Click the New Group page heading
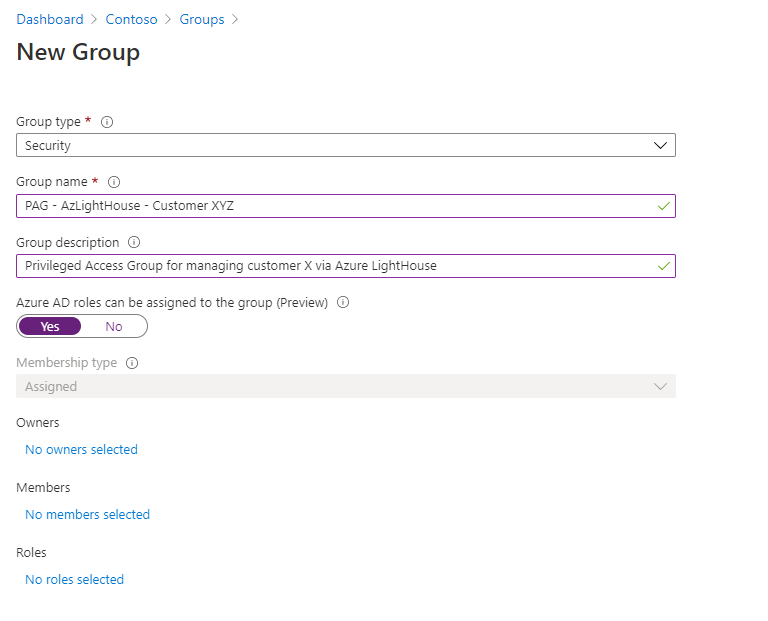This screenshot has width=768, height=621. pyautogui.click(x=78, y=52)
